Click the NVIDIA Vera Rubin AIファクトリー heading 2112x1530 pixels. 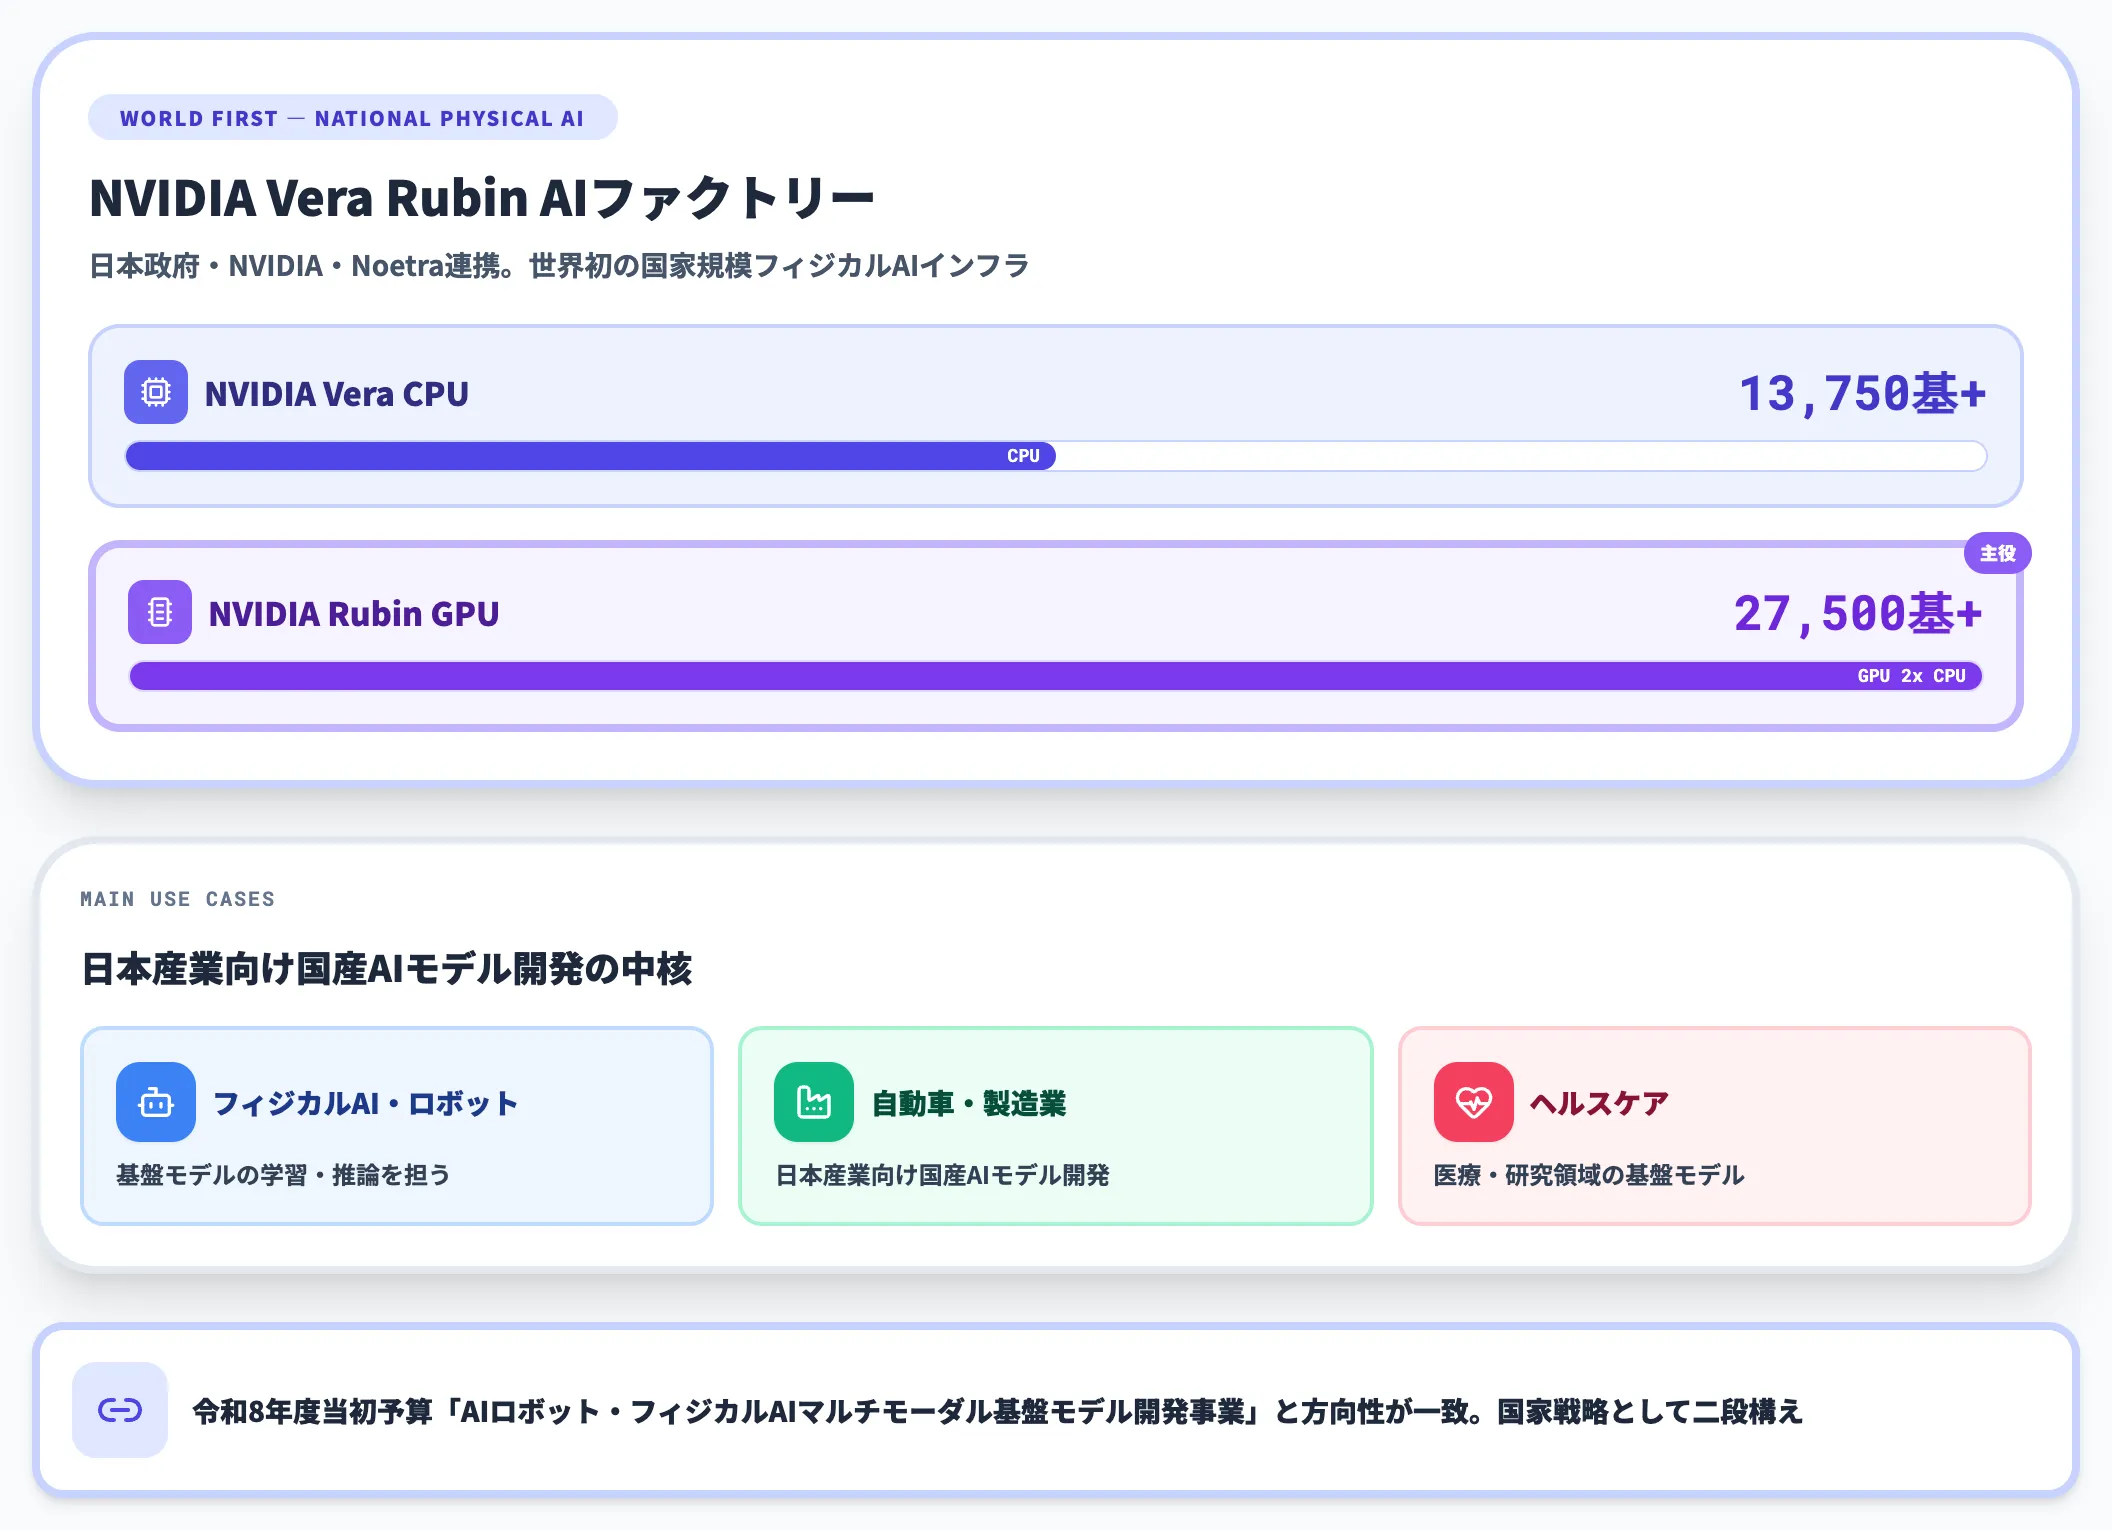[482, 197]
